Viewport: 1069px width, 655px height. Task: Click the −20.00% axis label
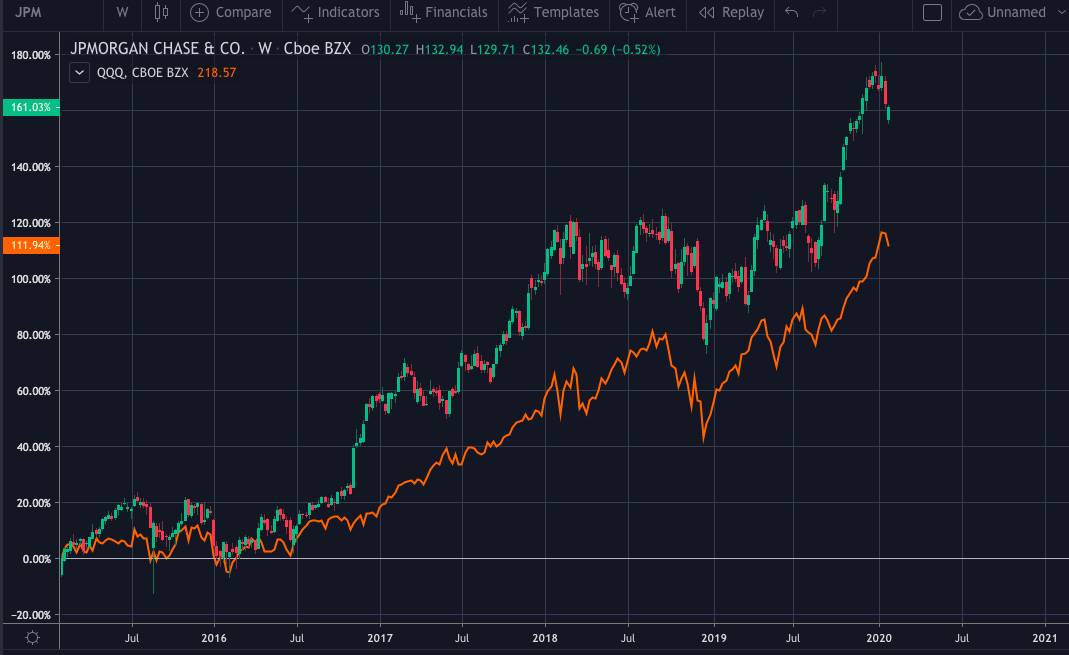pos(31,615)
